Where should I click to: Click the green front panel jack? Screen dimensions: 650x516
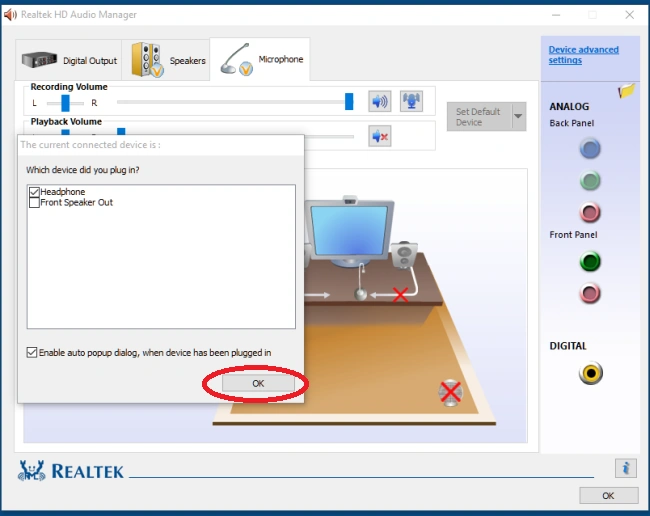[x=590, y=262]
